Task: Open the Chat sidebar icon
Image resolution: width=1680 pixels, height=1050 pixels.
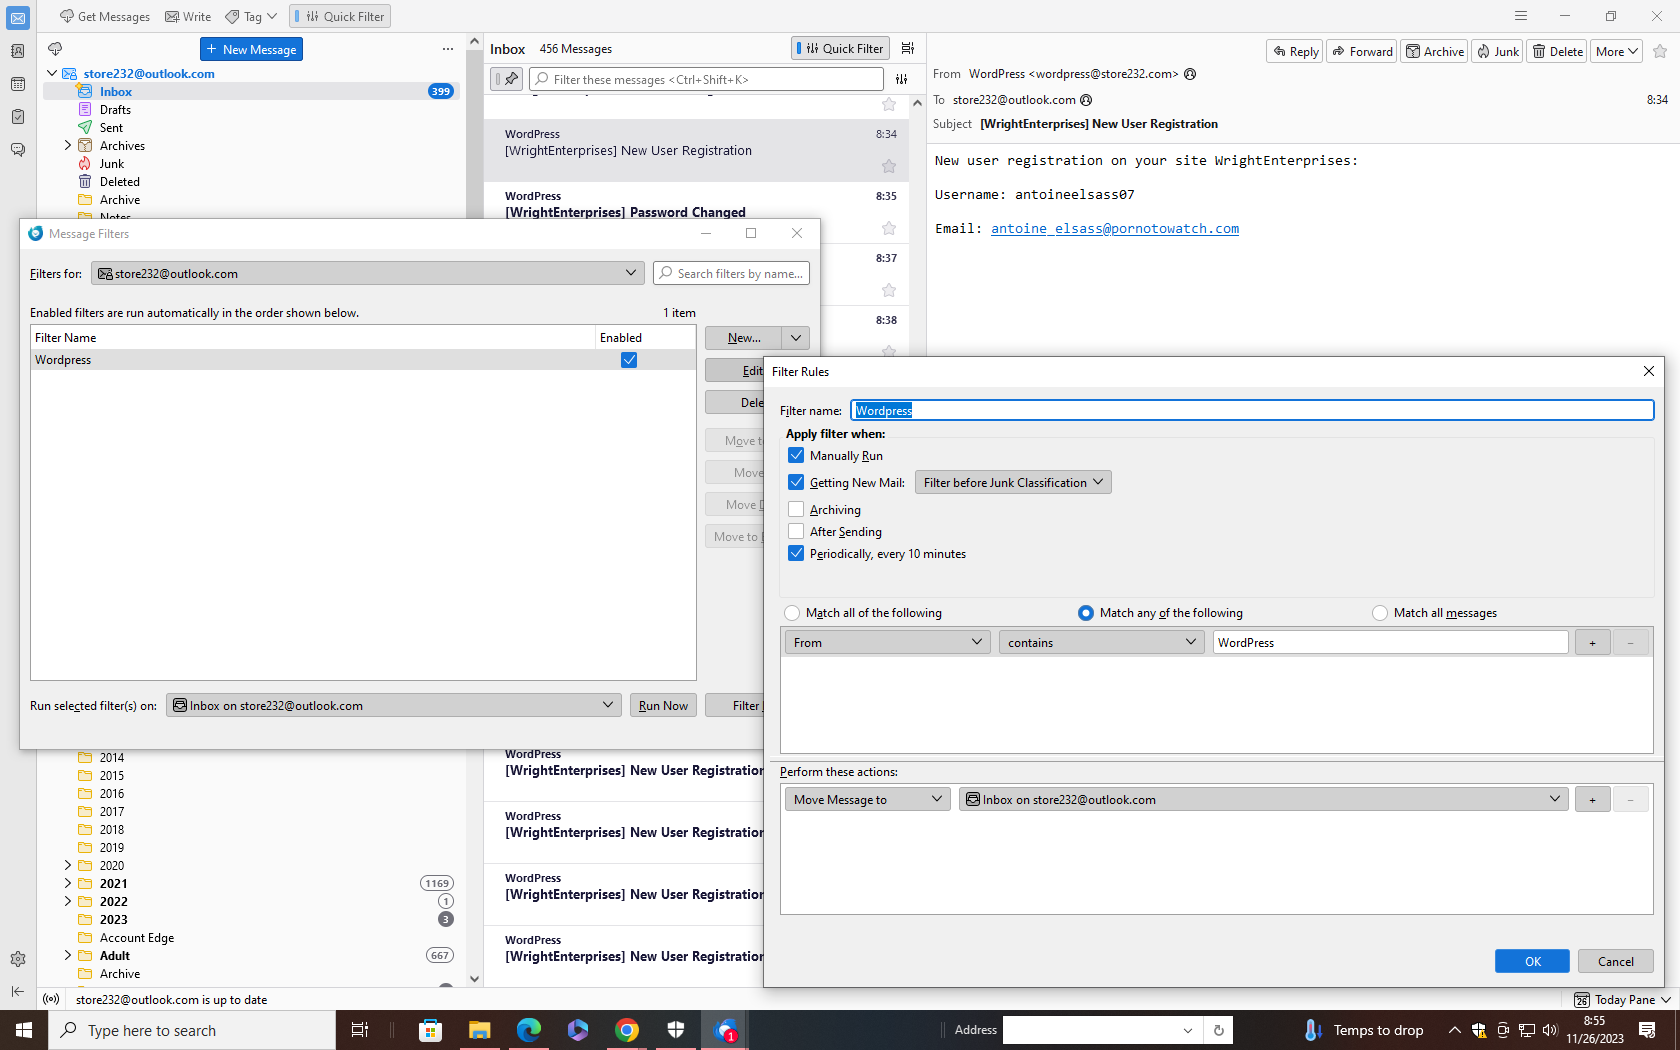Action: tap(18, 150)
